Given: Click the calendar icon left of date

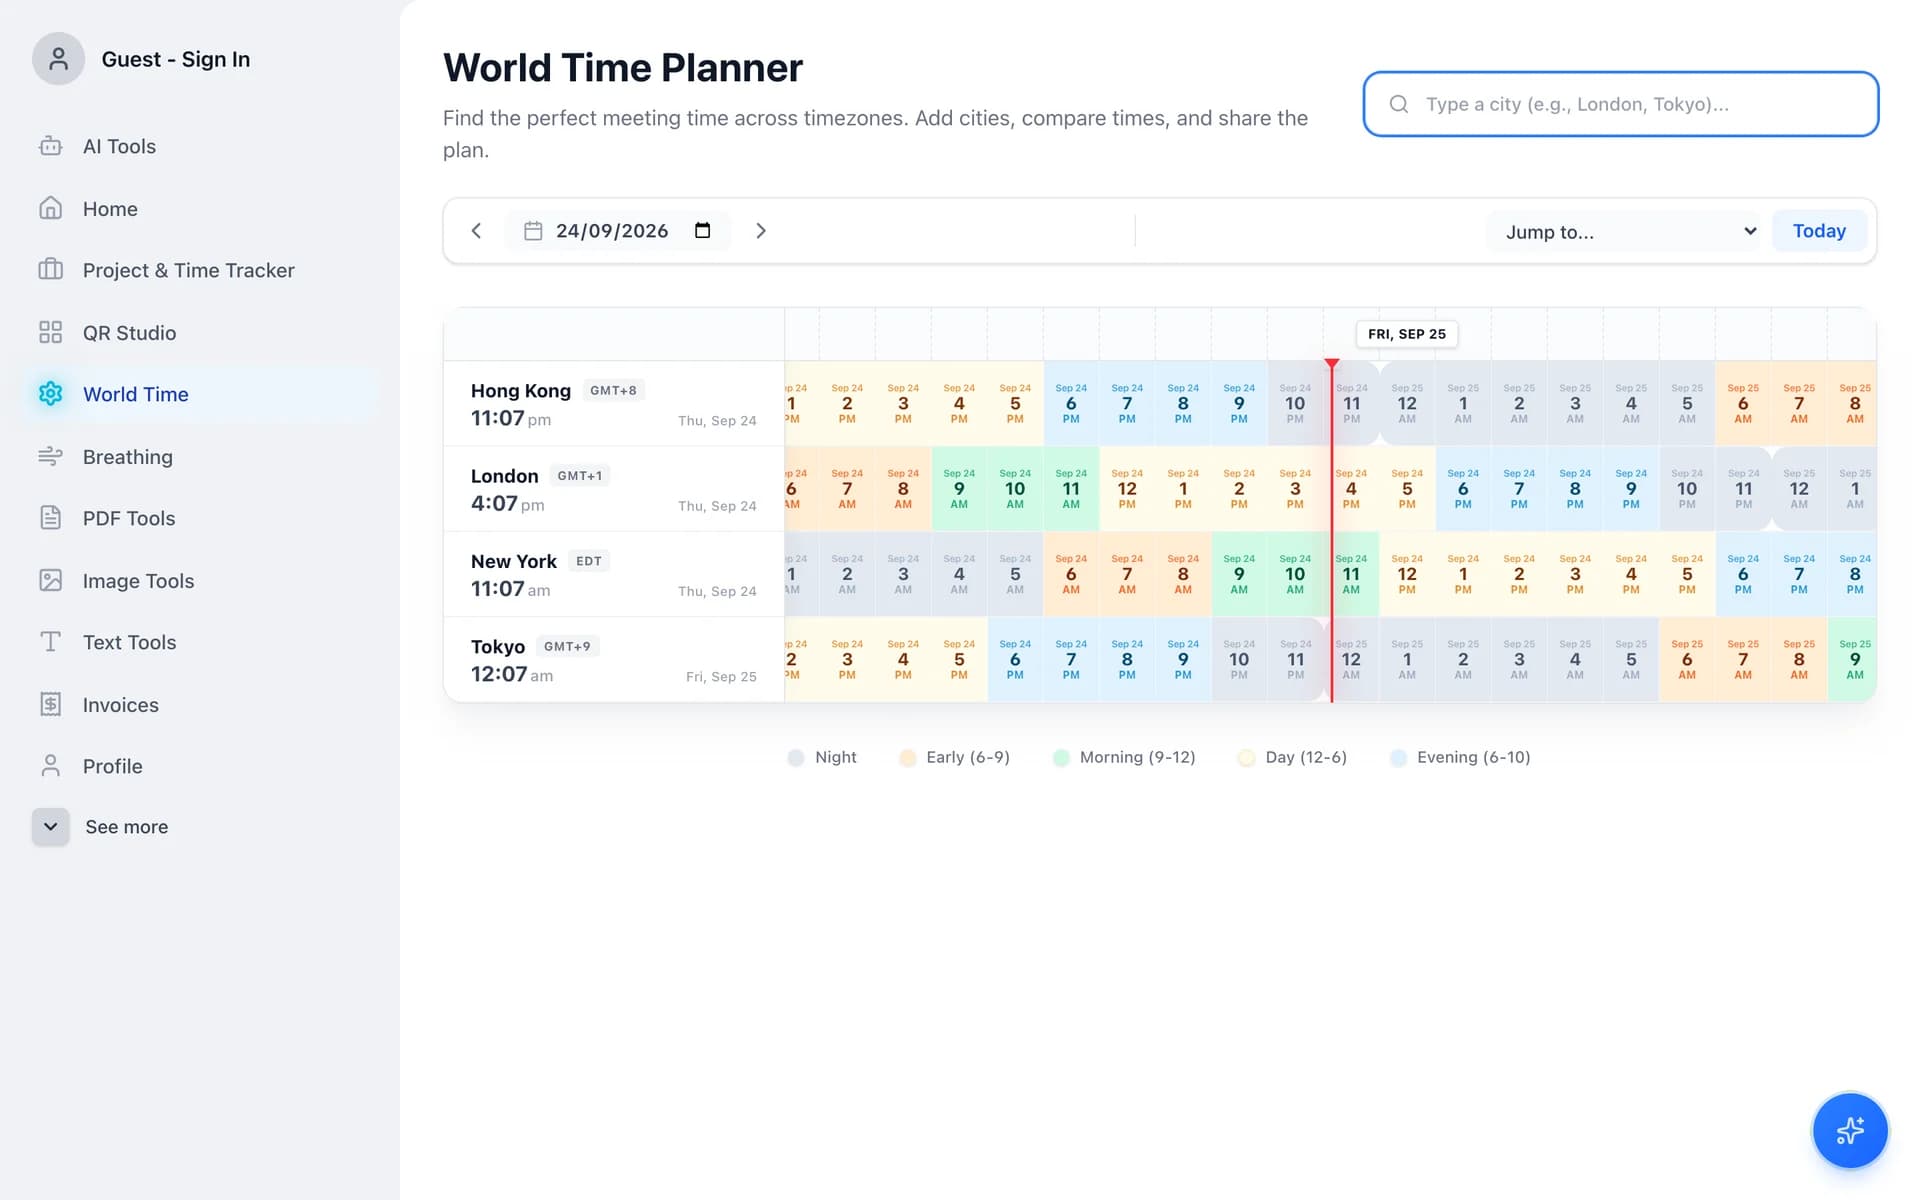Looking at the screenshot, I should pos(533,231).
